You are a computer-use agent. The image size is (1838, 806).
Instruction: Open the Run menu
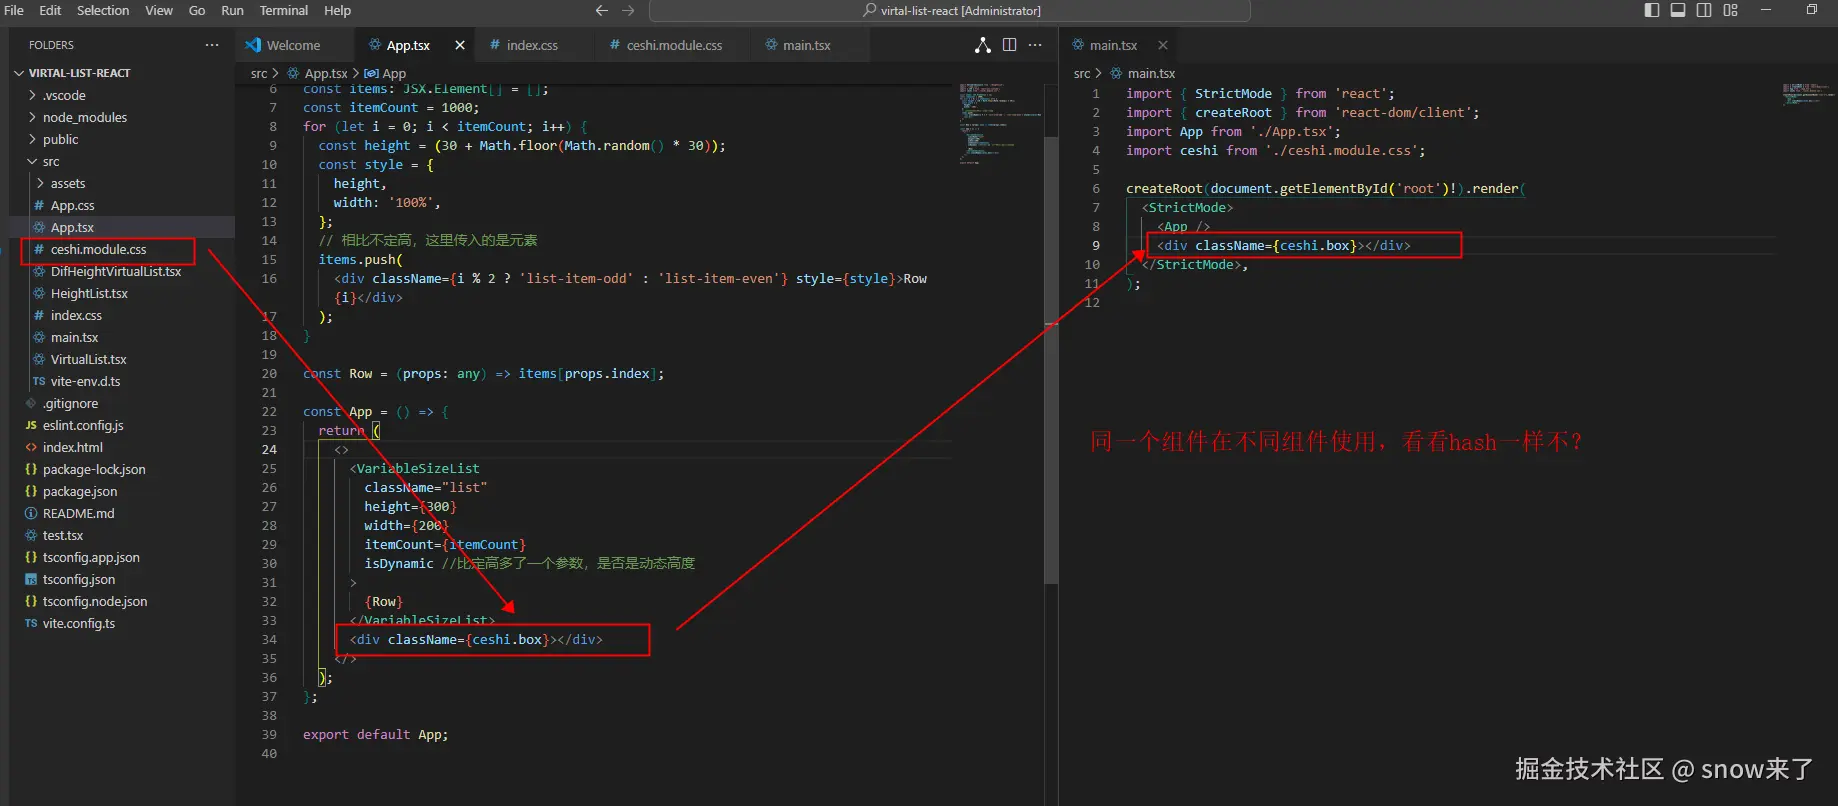(232, 10)
